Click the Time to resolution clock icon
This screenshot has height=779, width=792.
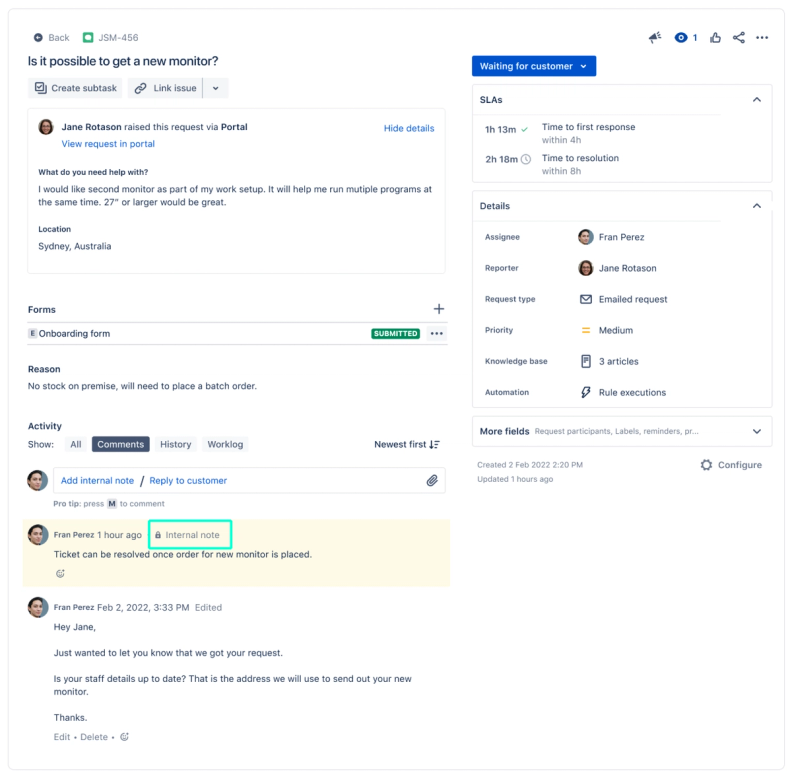point(526,160)
